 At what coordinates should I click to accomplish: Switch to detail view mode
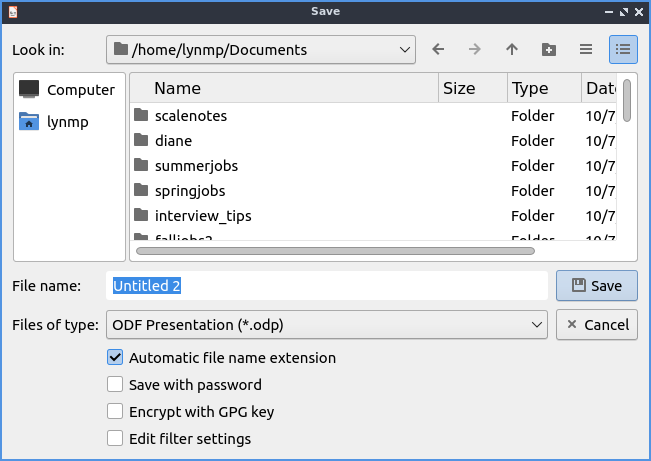coord(623,49)
